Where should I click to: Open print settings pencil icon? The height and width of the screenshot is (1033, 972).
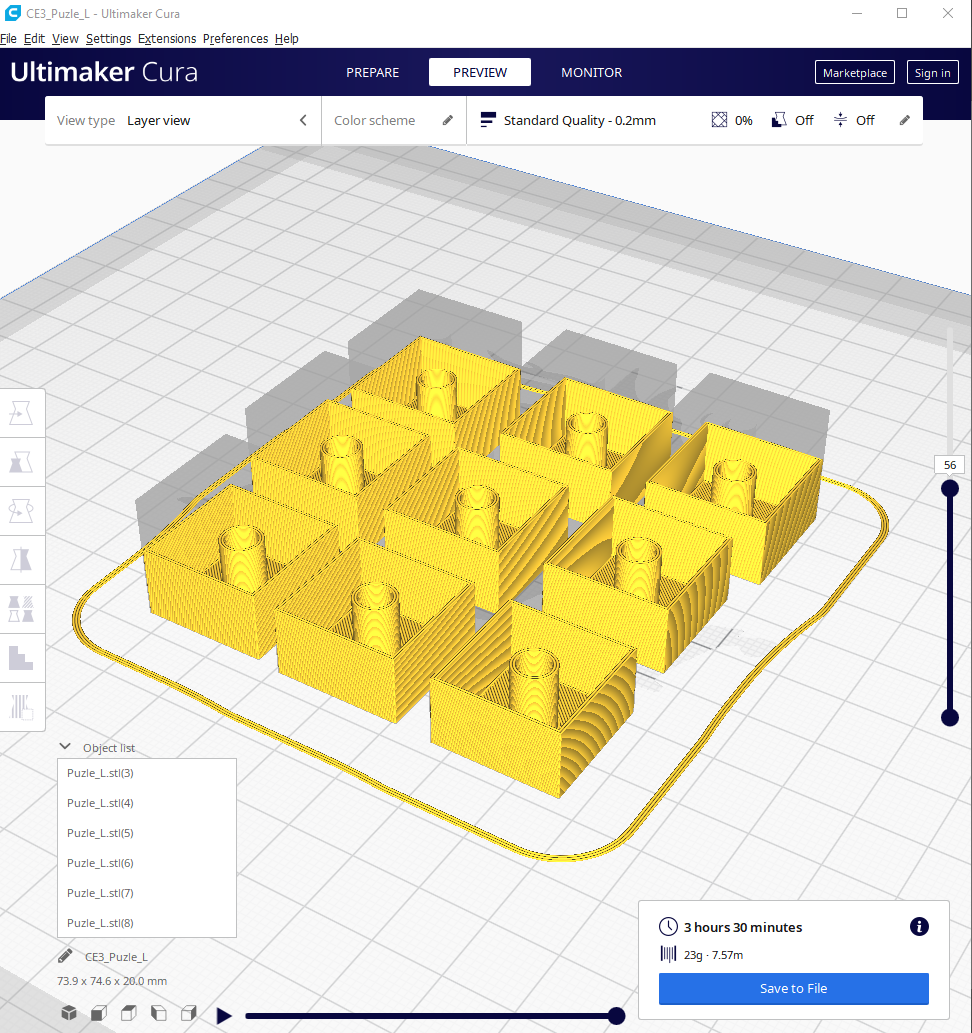pos(904,120)
